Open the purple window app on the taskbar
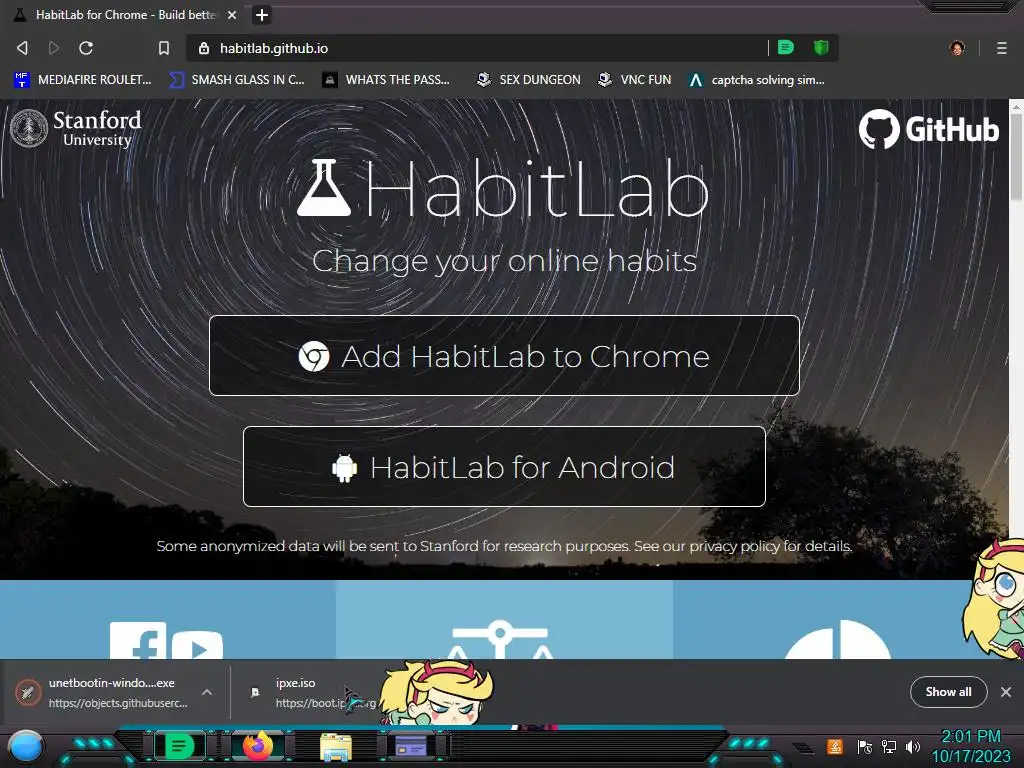 pos(411,746)
